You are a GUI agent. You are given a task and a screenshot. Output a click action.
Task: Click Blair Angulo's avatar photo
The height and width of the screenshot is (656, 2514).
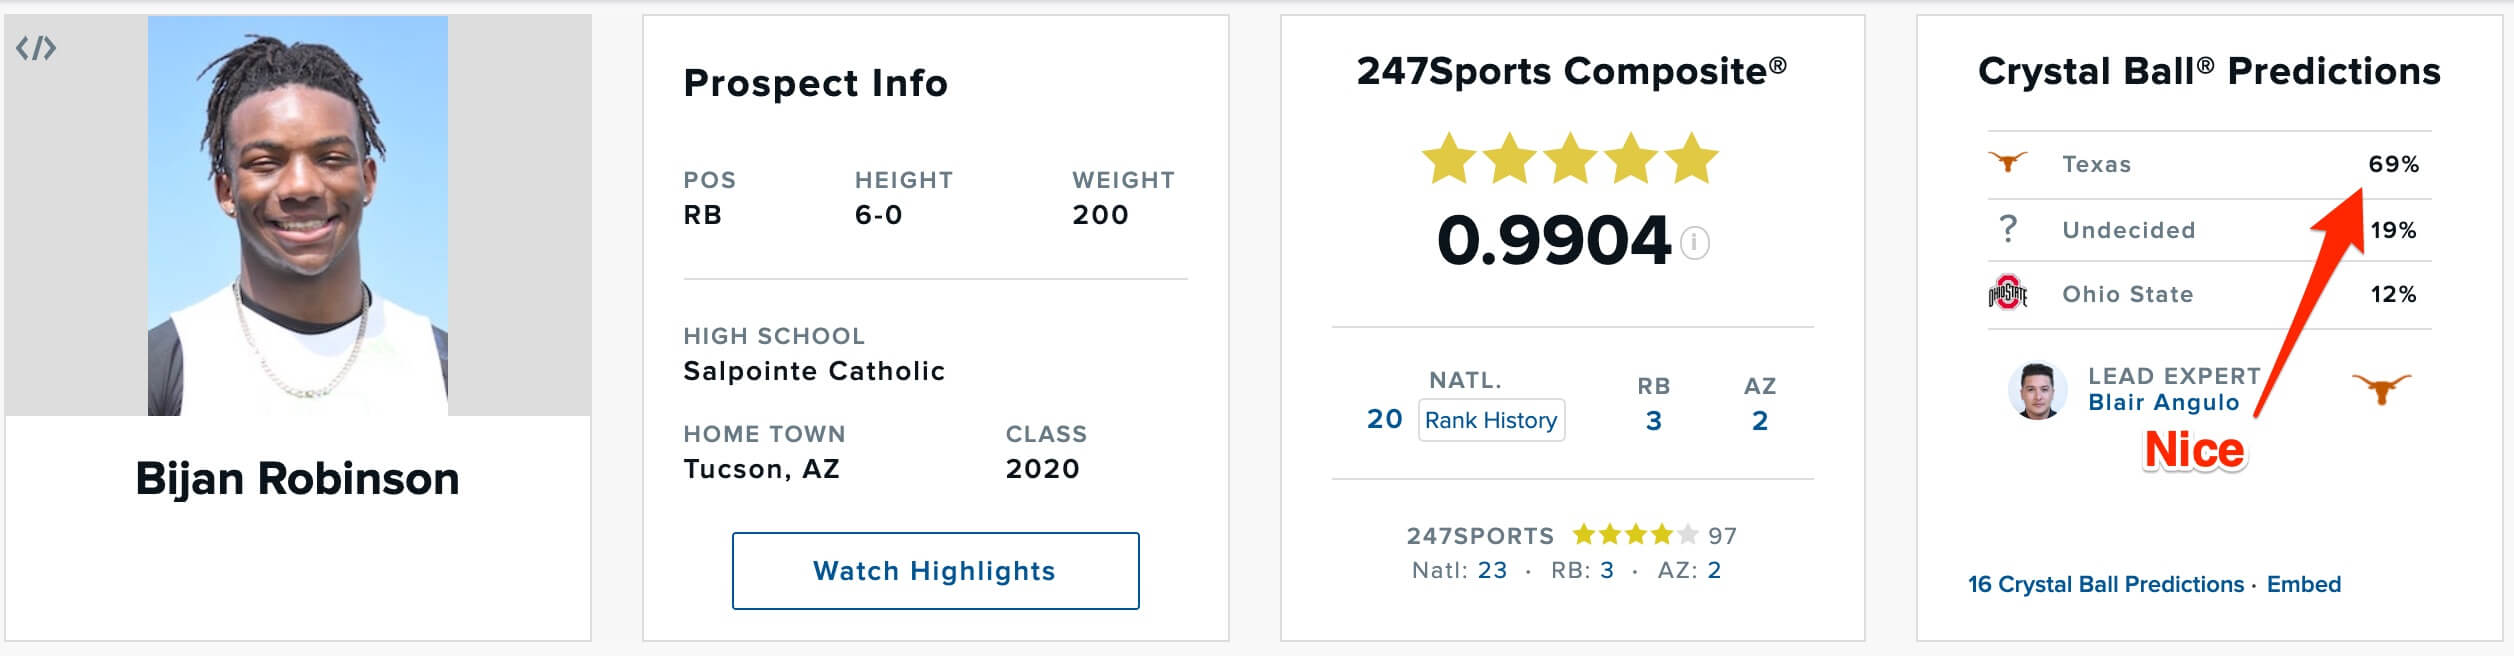[2036, 390]
